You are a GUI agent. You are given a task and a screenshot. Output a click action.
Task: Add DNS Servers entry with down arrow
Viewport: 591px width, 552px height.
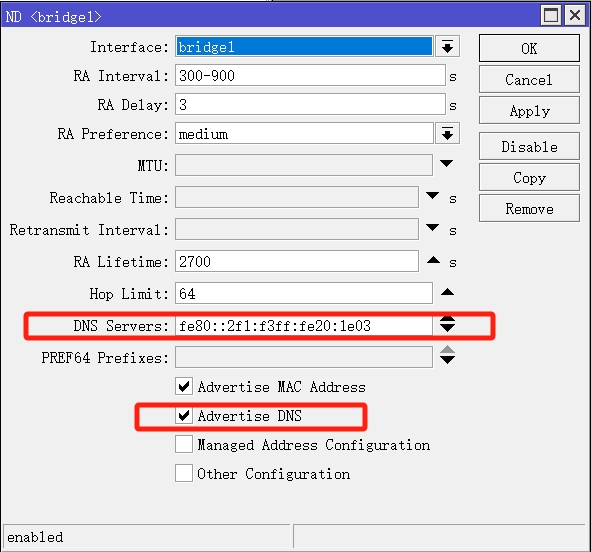click(x=447, y=329)
